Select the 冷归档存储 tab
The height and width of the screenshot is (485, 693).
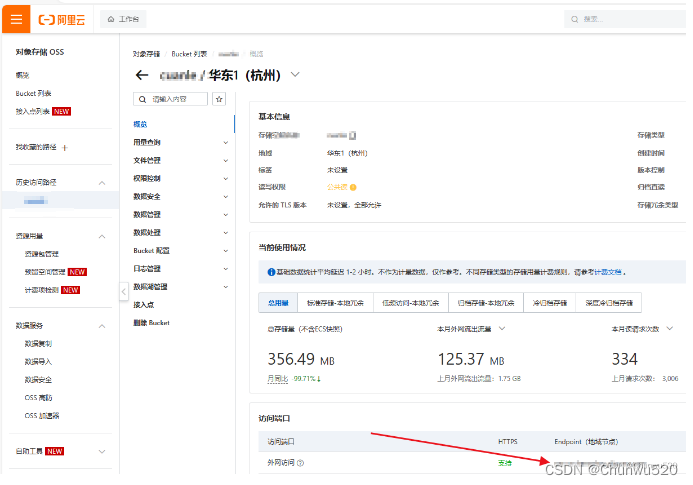(549, 303)
